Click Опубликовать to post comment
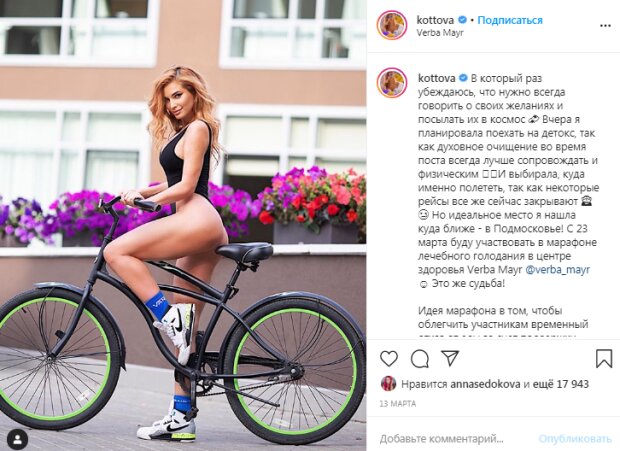 click(575, 439)
